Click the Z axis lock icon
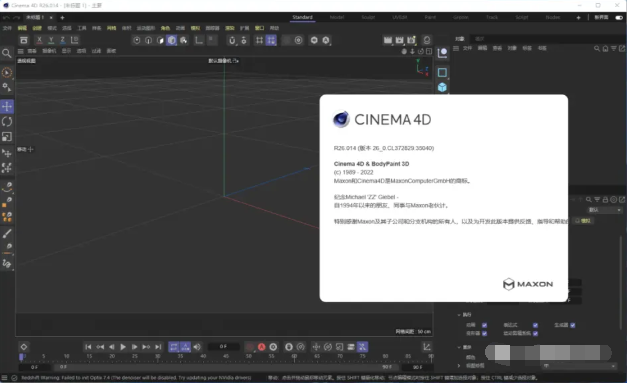This screenshot has width=628, height=383. 62,40
